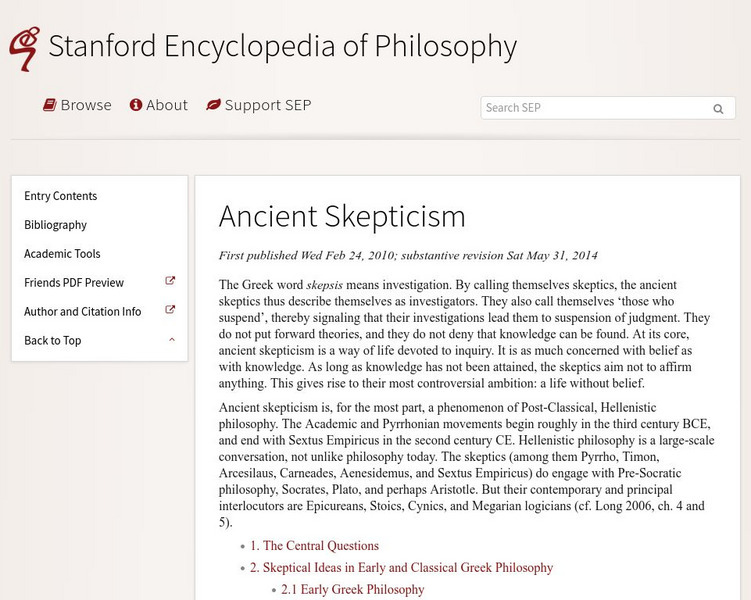Screen dimensions: 751x600
Task: Open Author and Citation Info
Action: pyautogui.click(x=82, y=312)
